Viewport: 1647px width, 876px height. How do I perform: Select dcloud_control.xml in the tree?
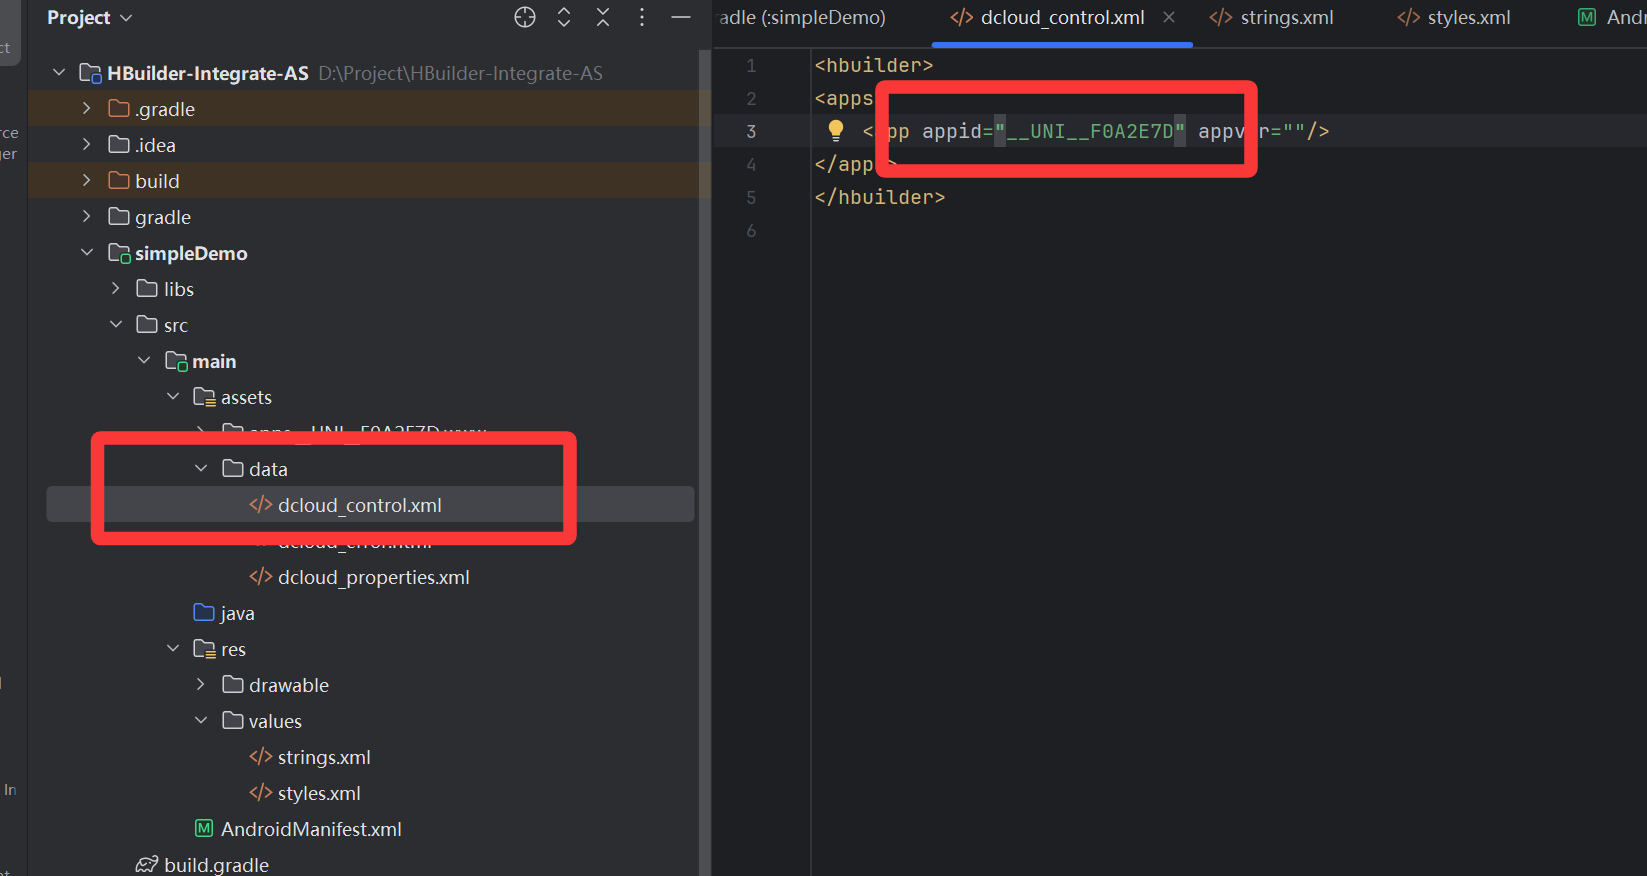coord(360,505)
